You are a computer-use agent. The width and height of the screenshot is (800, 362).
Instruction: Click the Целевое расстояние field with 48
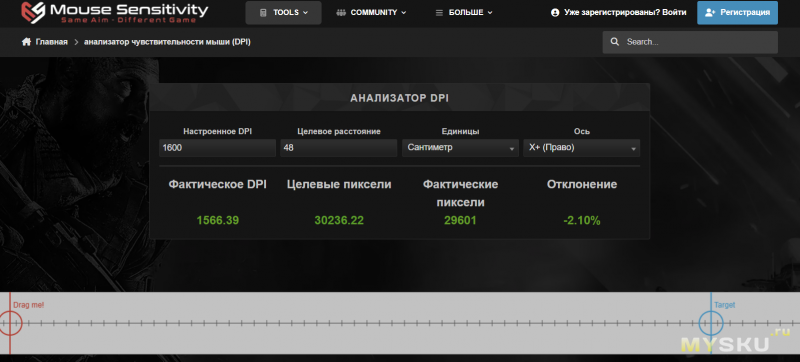click(x=339, y=148)
